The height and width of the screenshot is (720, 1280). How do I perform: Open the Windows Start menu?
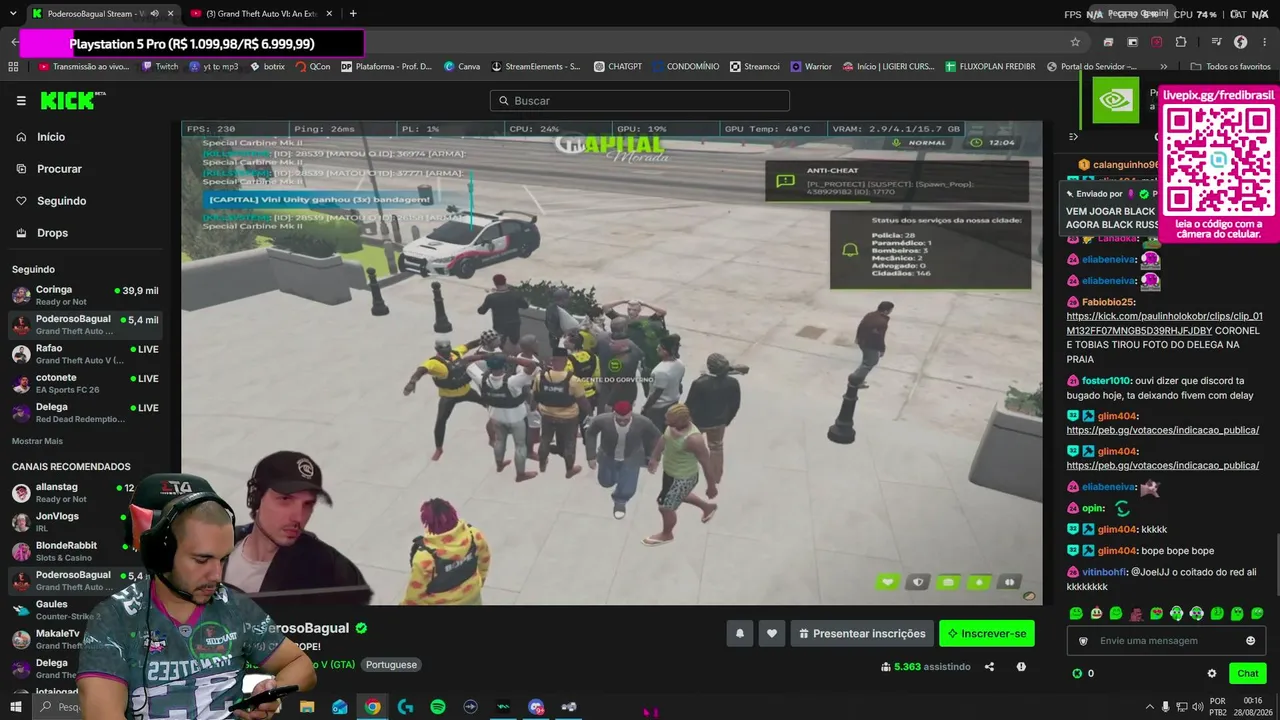[15, 707]
